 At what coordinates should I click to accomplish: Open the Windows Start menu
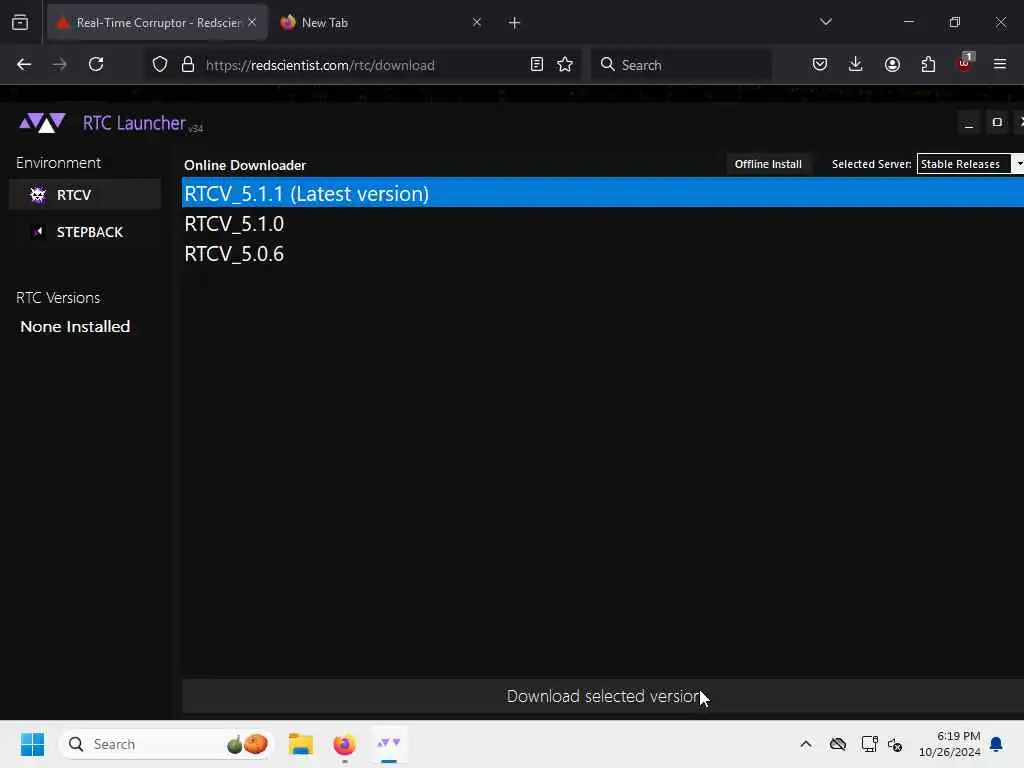pyautogui.click(x=33, y=744)
